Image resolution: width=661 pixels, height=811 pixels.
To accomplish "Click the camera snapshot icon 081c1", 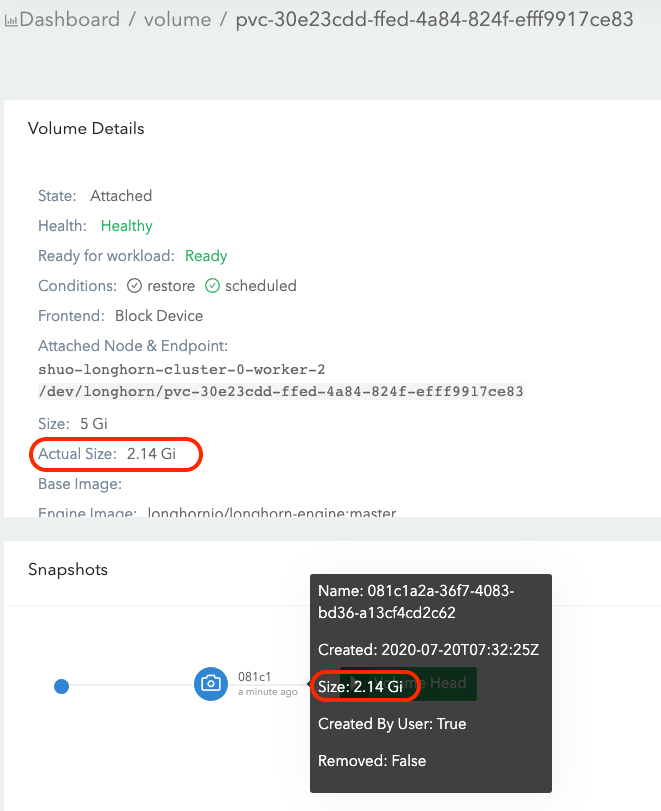I will 211,684.
